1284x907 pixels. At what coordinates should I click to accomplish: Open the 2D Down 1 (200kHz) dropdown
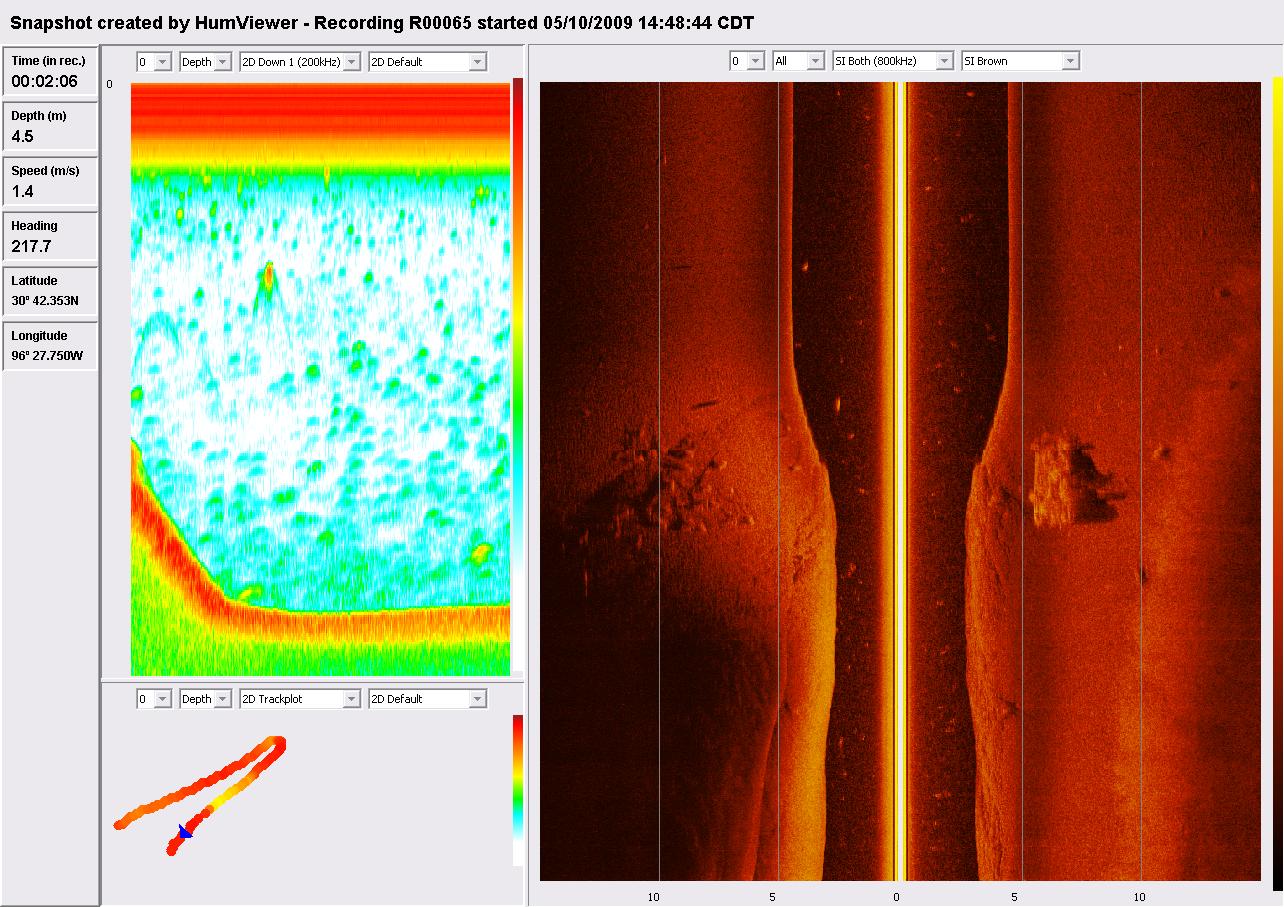tap(300, 62)
